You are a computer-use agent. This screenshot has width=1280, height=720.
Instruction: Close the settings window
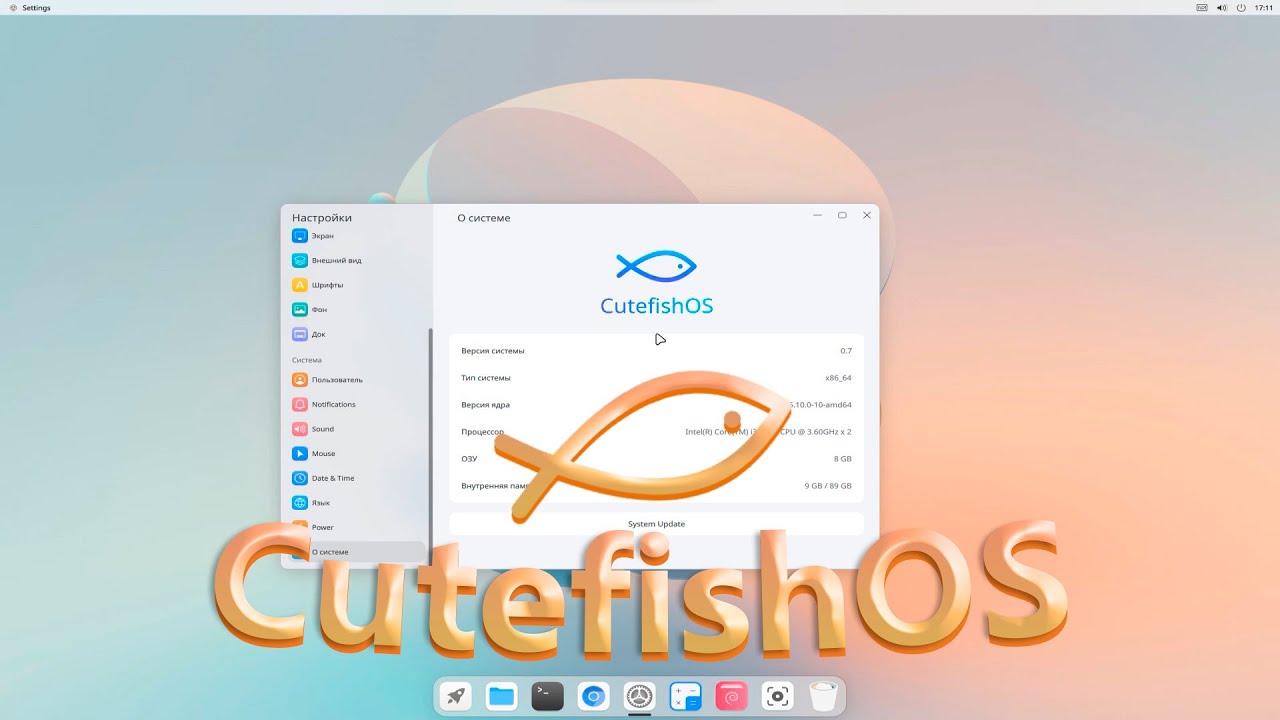coord(867,215)
